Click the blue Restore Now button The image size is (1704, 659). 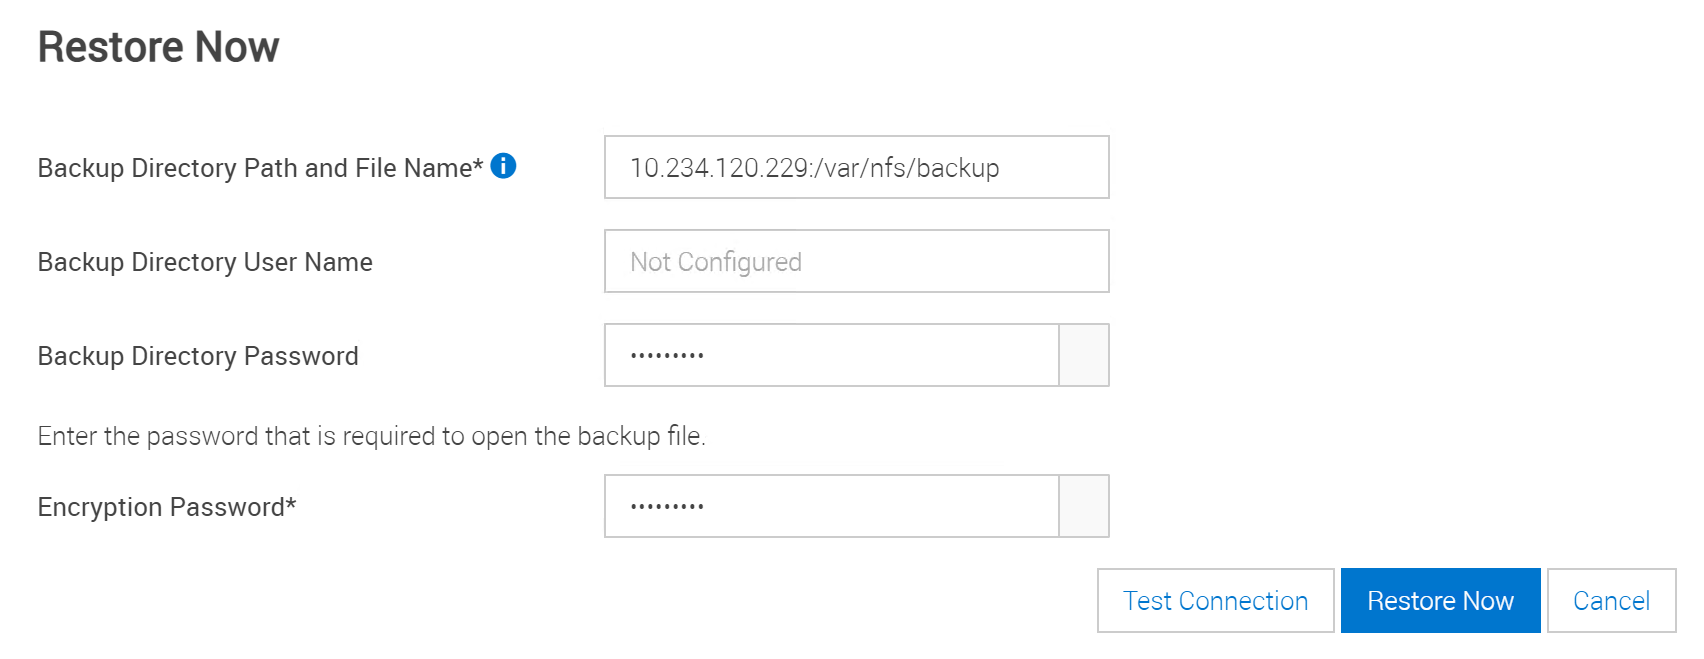click(1440, 600)
